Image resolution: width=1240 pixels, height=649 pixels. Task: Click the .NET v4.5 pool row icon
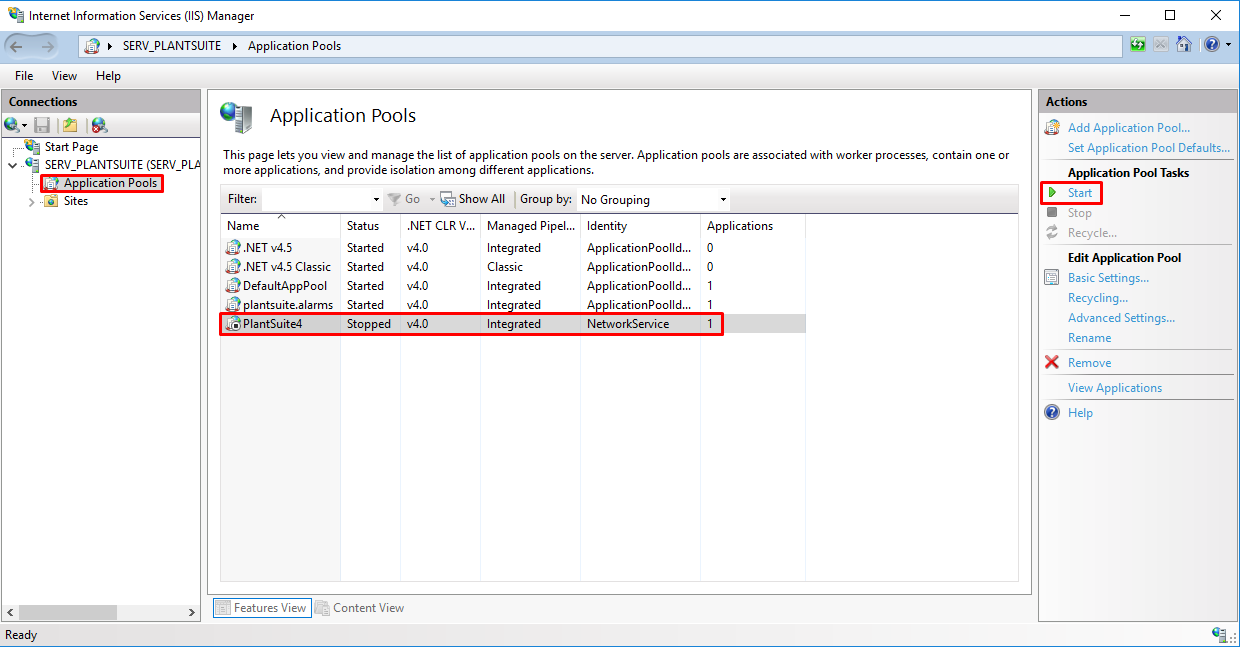tap(234, 248)
